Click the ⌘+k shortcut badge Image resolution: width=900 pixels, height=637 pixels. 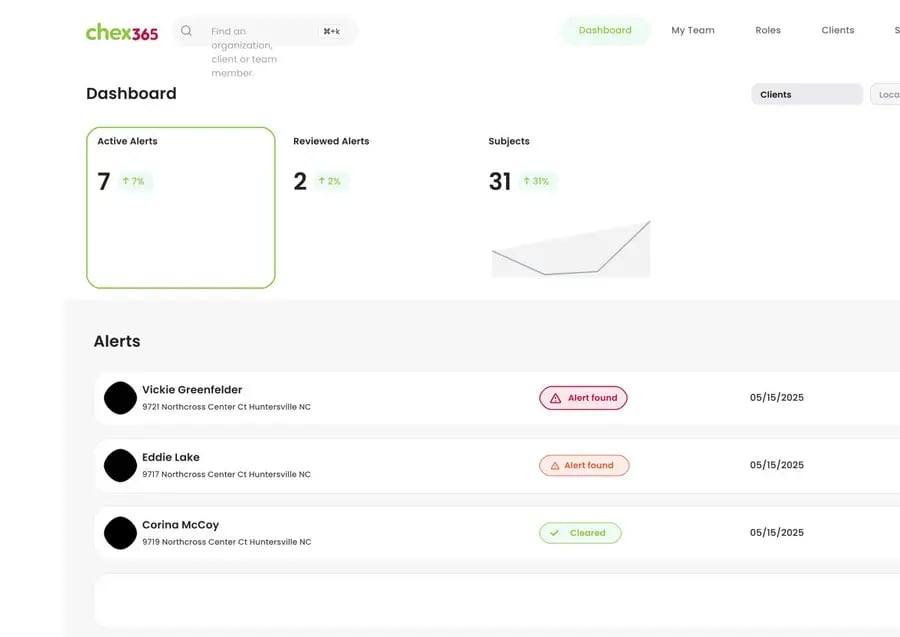(x=331, y=31)
